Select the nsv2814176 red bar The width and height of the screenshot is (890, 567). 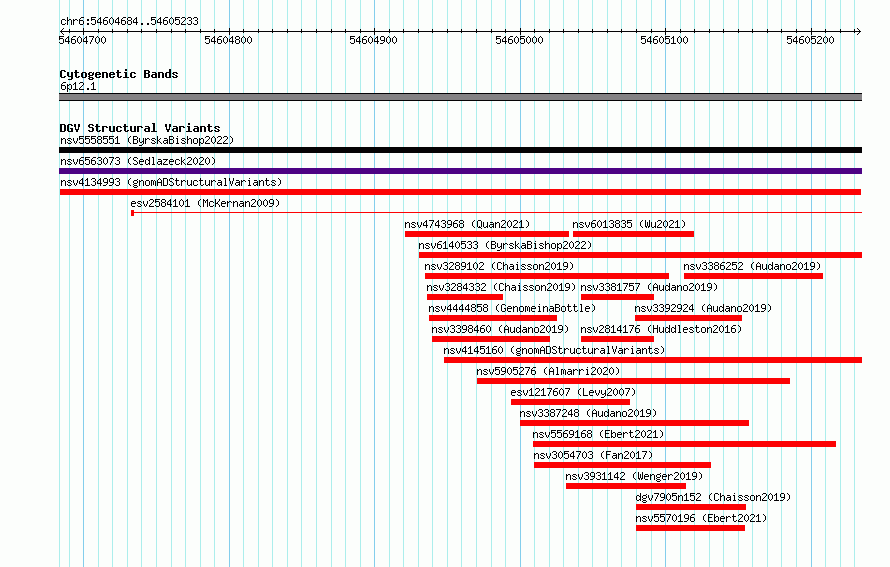point(618,339)
